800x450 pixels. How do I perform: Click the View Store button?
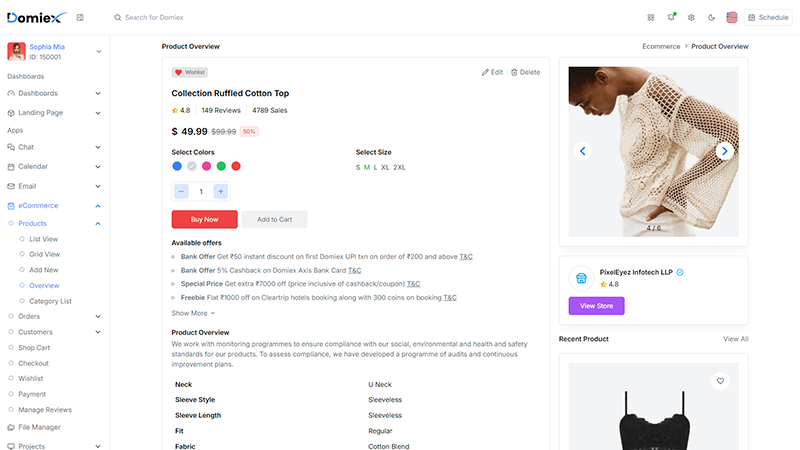(596, 306)
